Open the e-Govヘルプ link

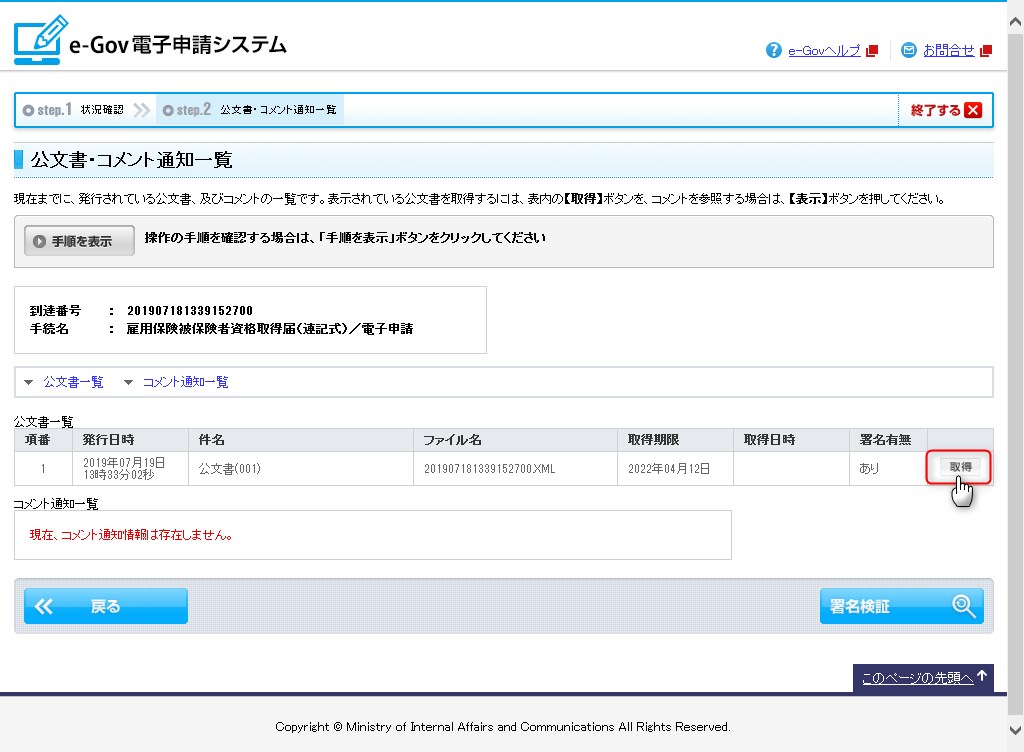click(824, 51)
